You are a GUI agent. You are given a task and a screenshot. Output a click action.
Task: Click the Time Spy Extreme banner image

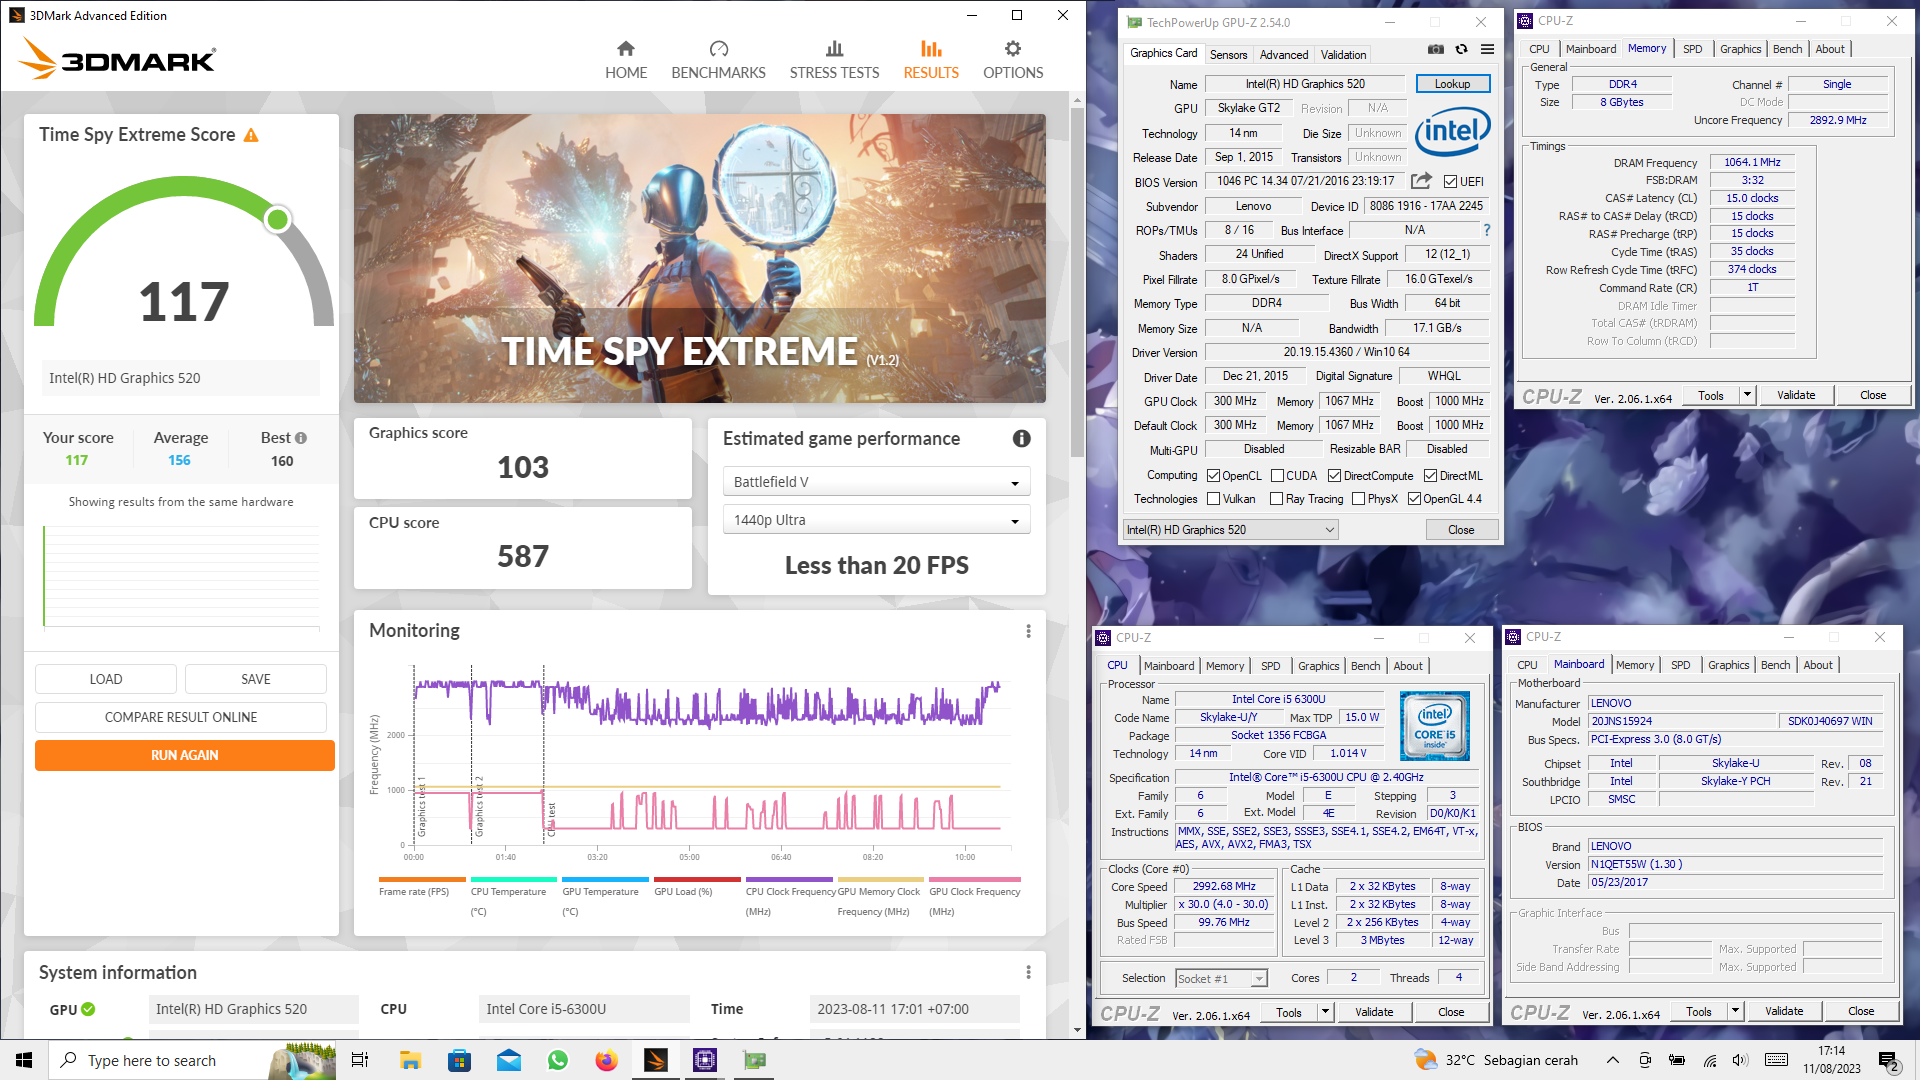700,258
